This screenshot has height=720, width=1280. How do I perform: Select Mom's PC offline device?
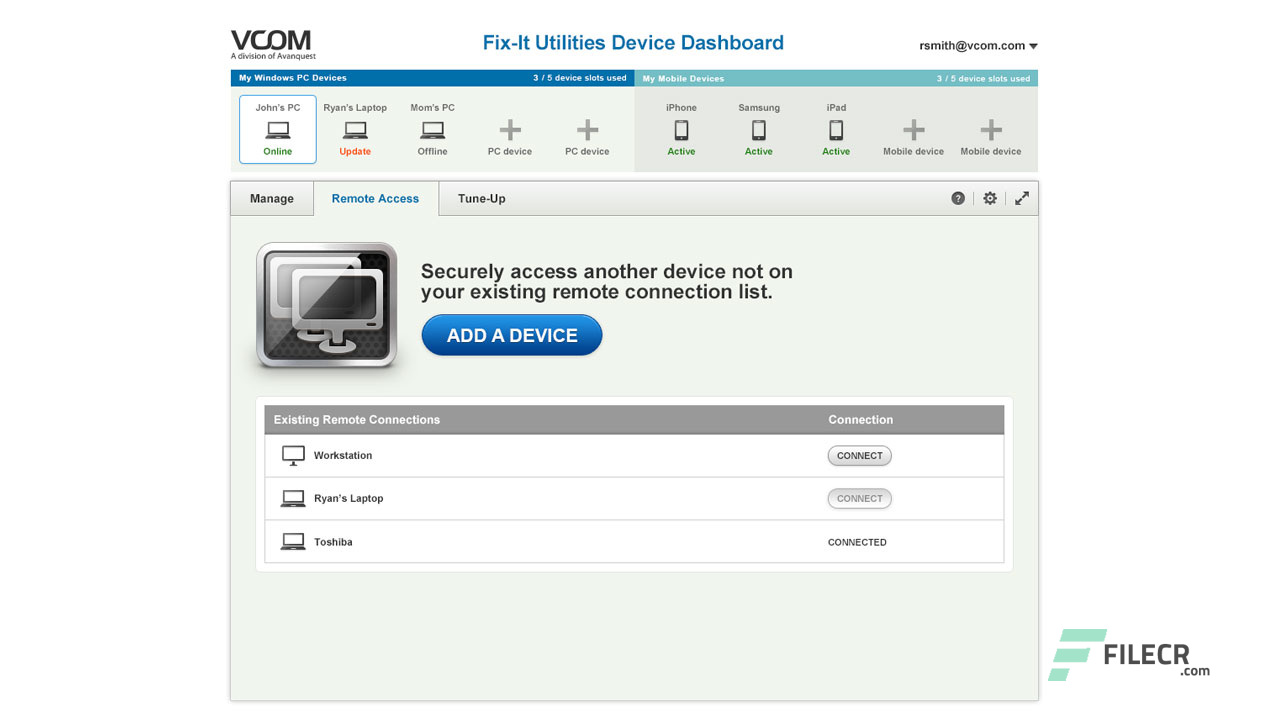click(433, 130)
